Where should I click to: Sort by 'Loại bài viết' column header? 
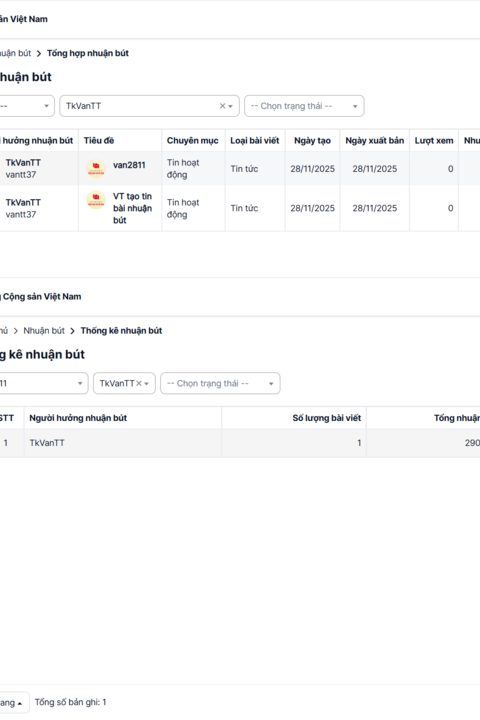click(x=254, y=141)
